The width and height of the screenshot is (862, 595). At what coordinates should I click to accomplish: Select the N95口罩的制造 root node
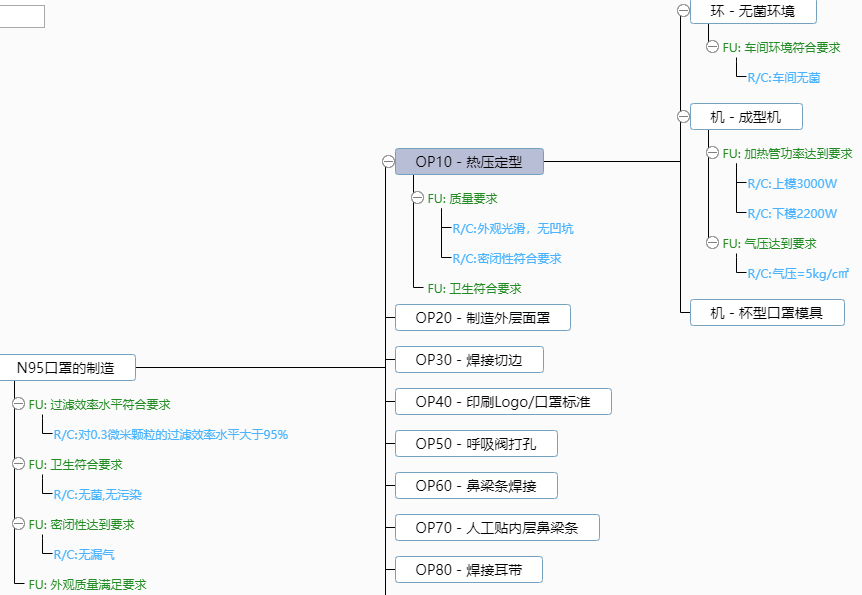pyautogui.click(x=66, y=368)
